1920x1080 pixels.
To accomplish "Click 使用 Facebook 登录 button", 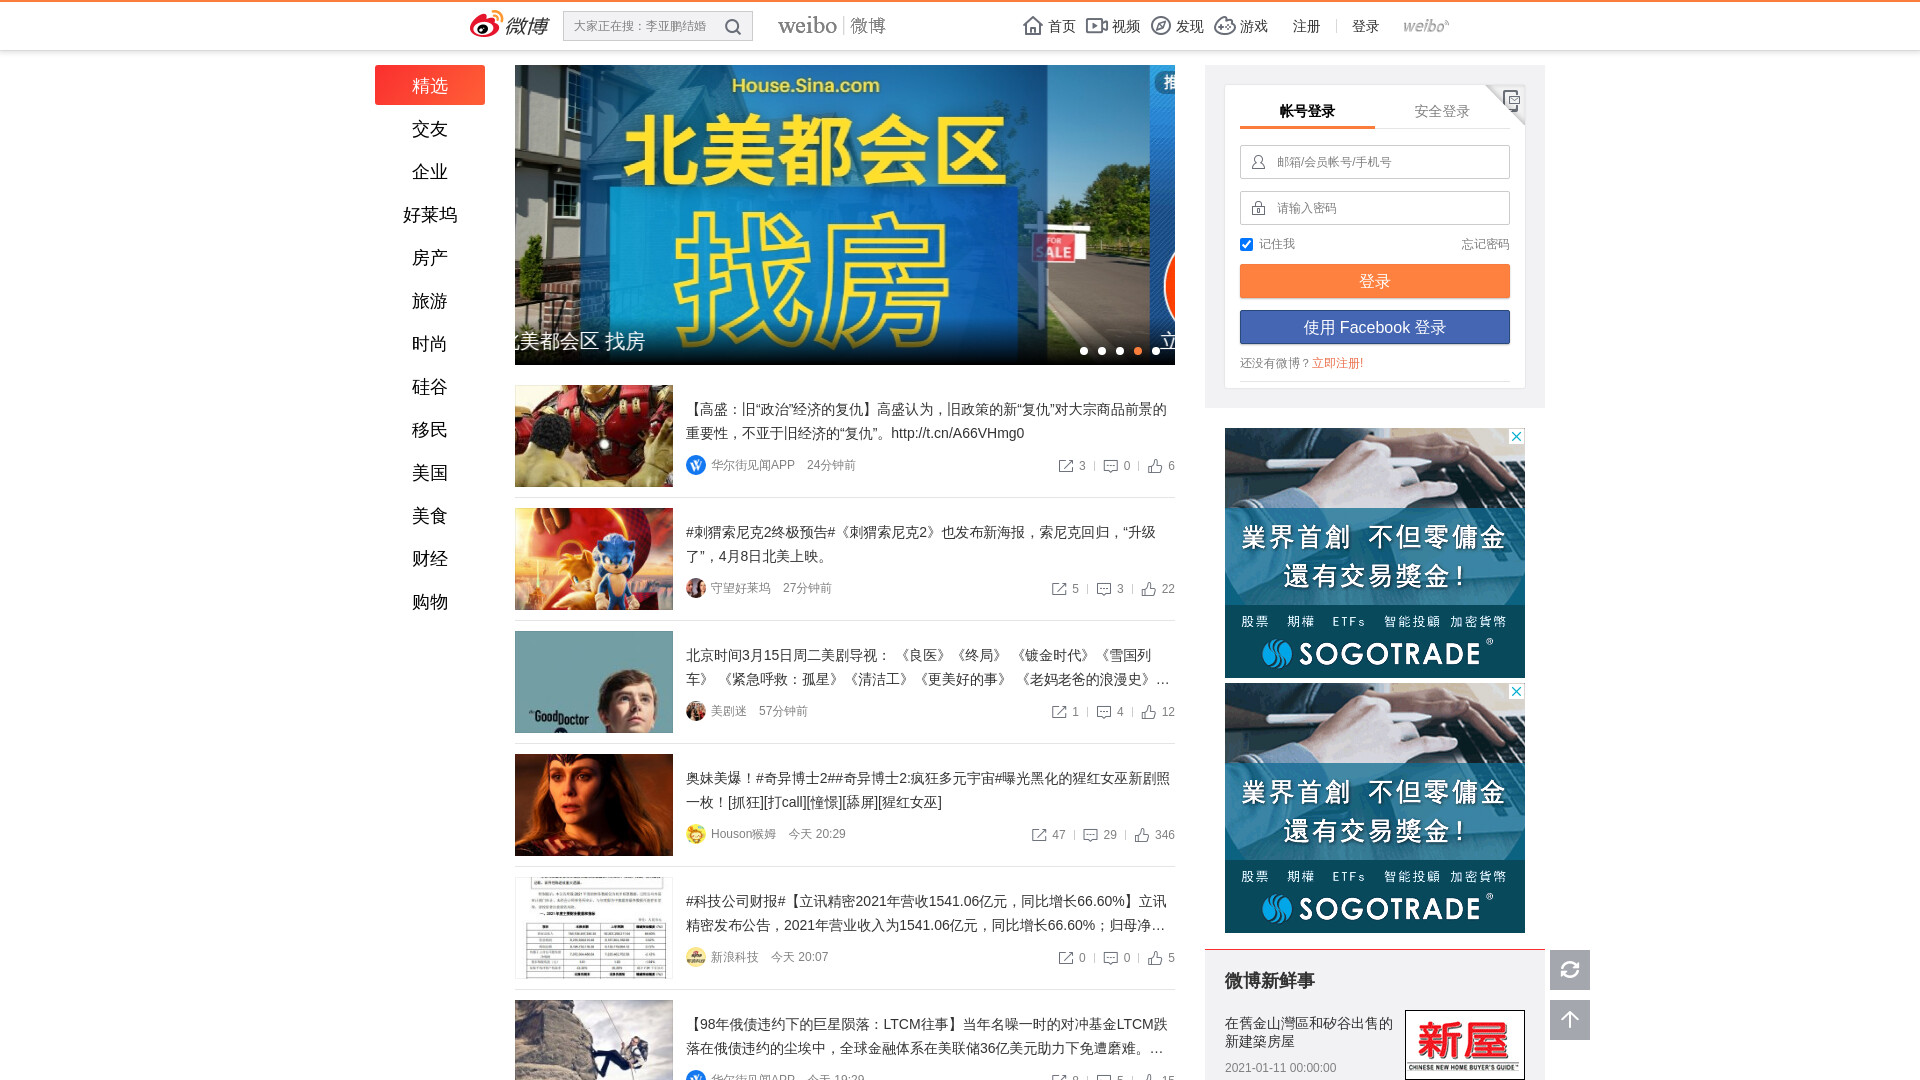I will click(1375, 327).
